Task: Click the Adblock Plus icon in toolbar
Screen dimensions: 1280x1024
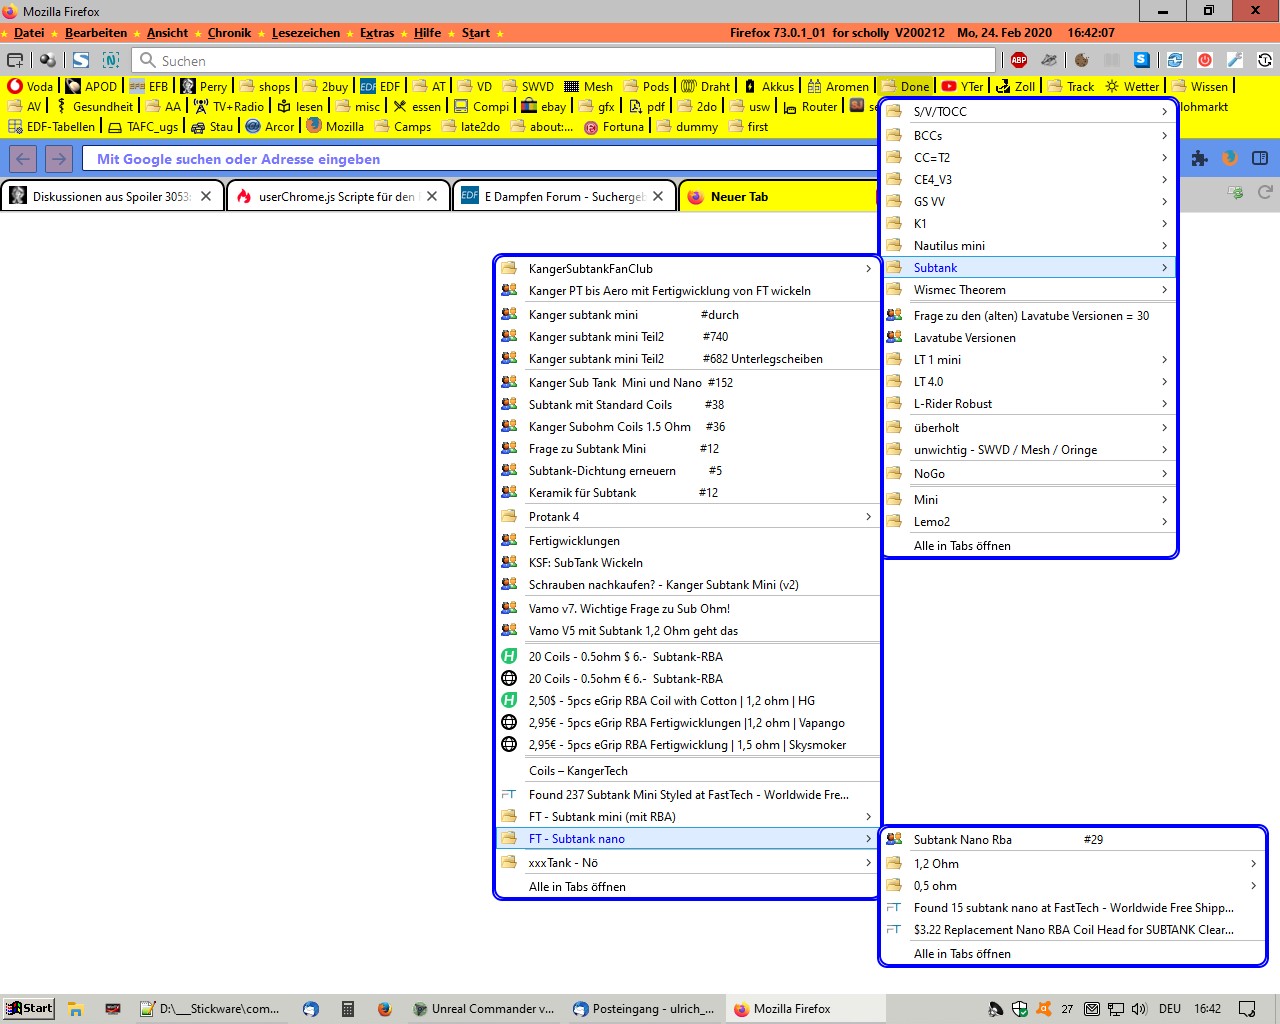Action: click(1019, 60)
